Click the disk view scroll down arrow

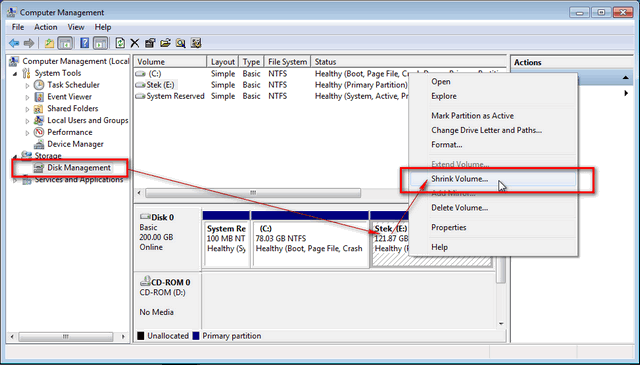[501, 324]
